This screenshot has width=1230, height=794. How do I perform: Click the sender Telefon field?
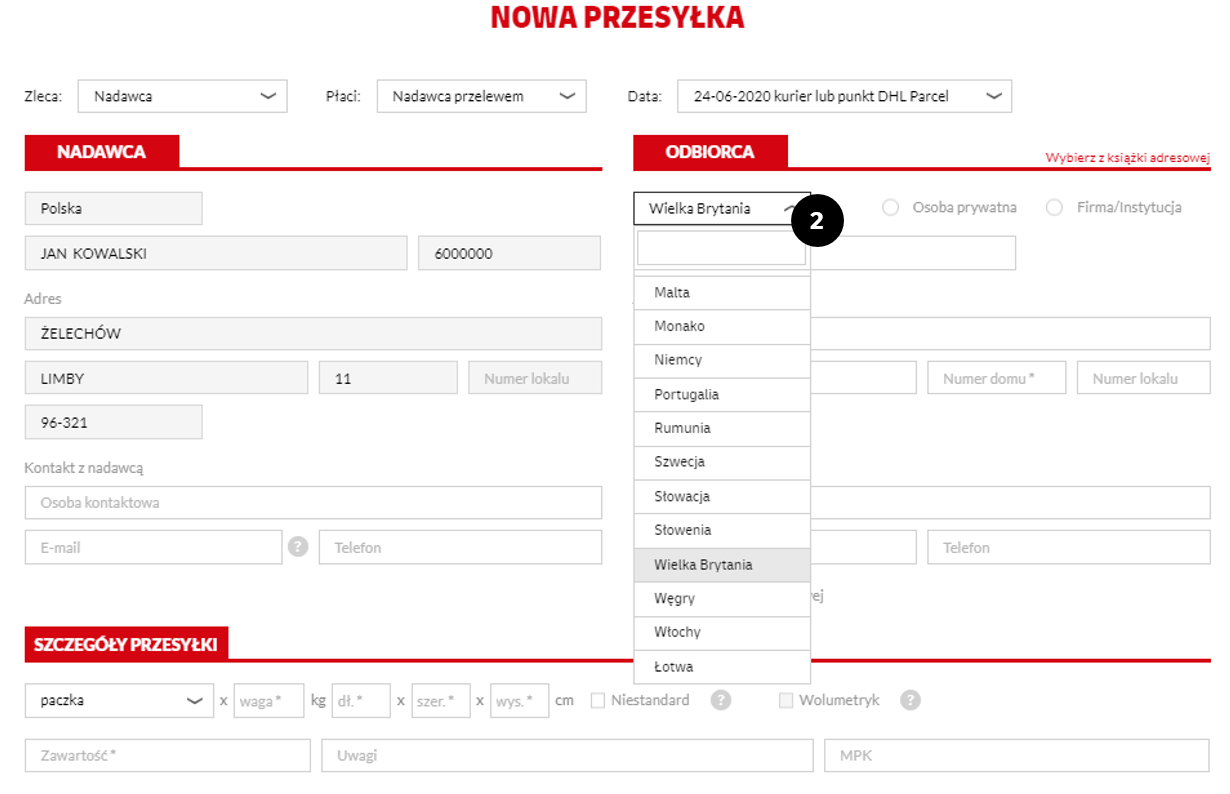(x=460, y=547)
